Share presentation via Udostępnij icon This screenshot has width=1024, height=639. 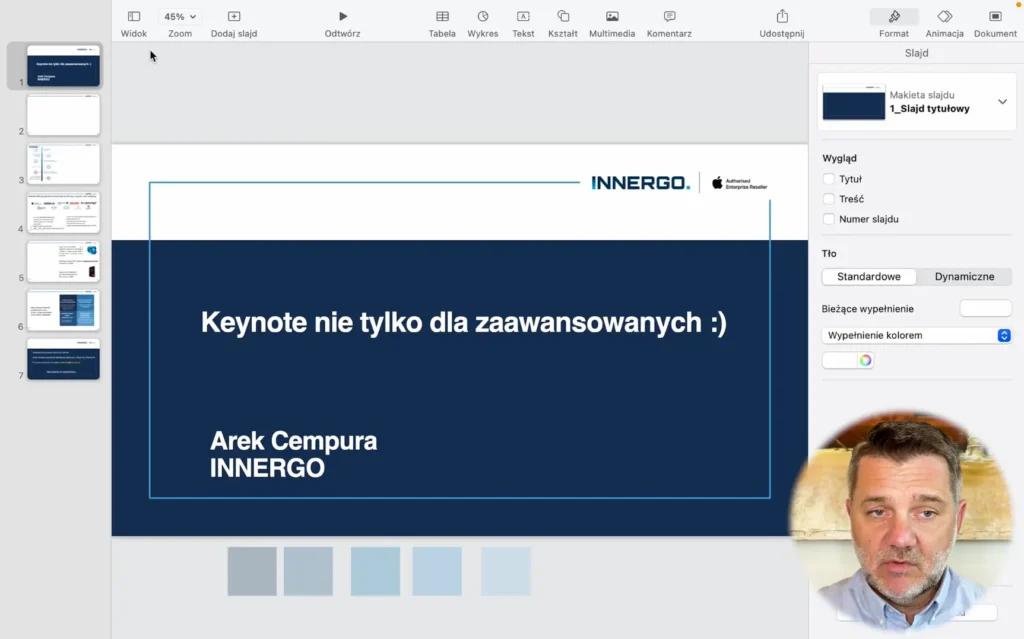[782, 16]
